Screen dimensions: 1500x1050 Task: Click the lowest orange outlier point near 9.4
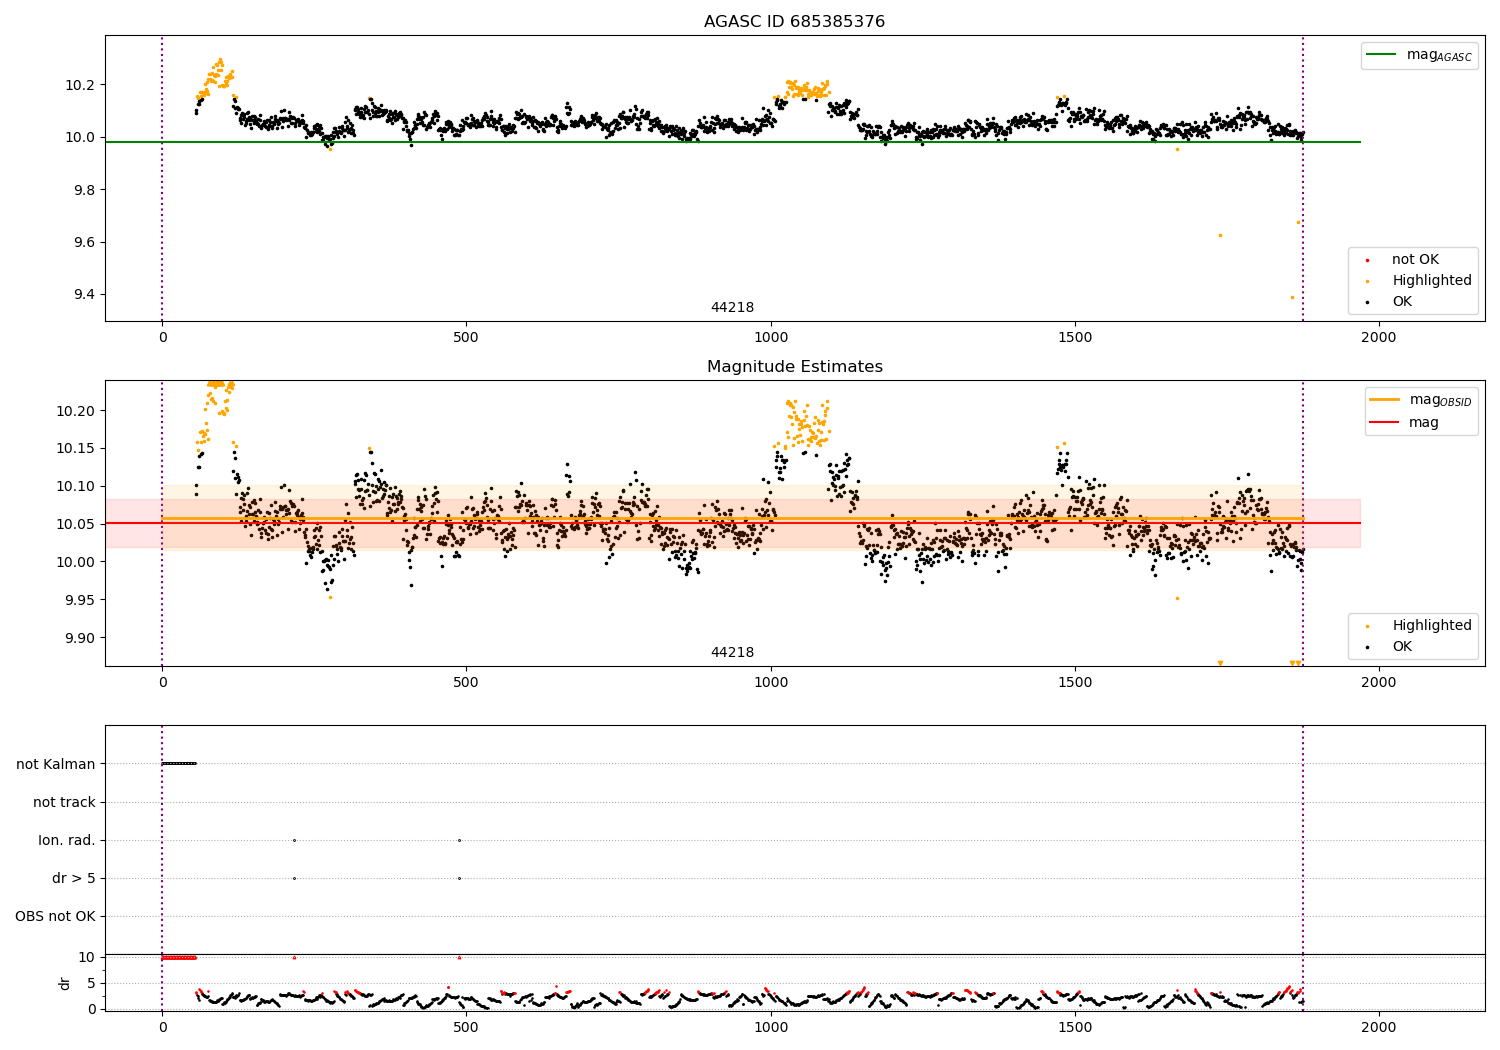pos(1292,297)
